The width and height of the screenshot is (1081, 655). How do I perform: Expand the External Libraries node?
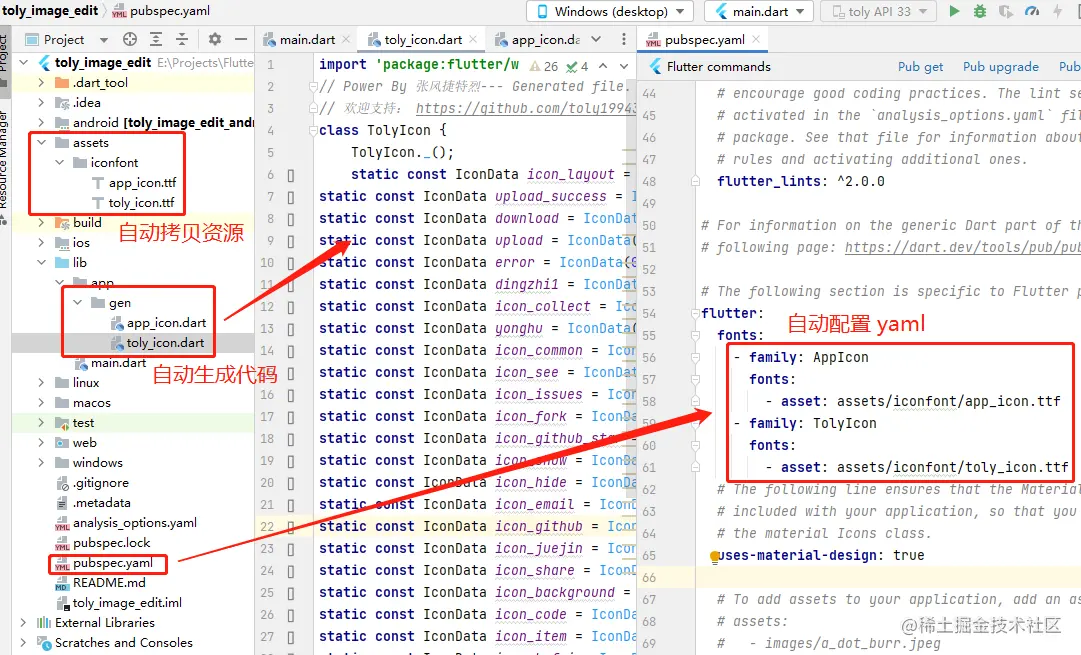(24, 623)
